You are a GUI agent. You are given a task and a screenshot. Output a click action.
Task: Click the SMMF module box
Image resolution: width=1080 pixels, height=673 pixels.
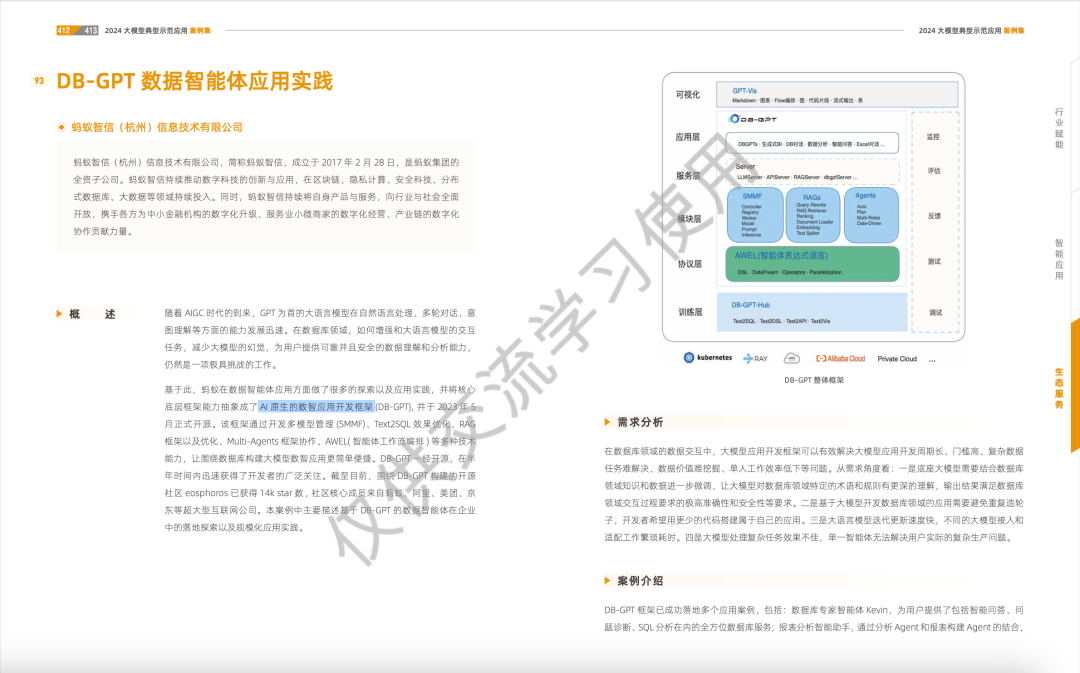755,215
